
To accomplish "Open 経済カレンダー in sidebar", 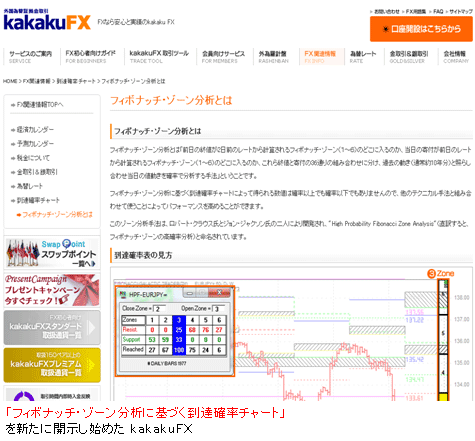I will tap(35, 129).
